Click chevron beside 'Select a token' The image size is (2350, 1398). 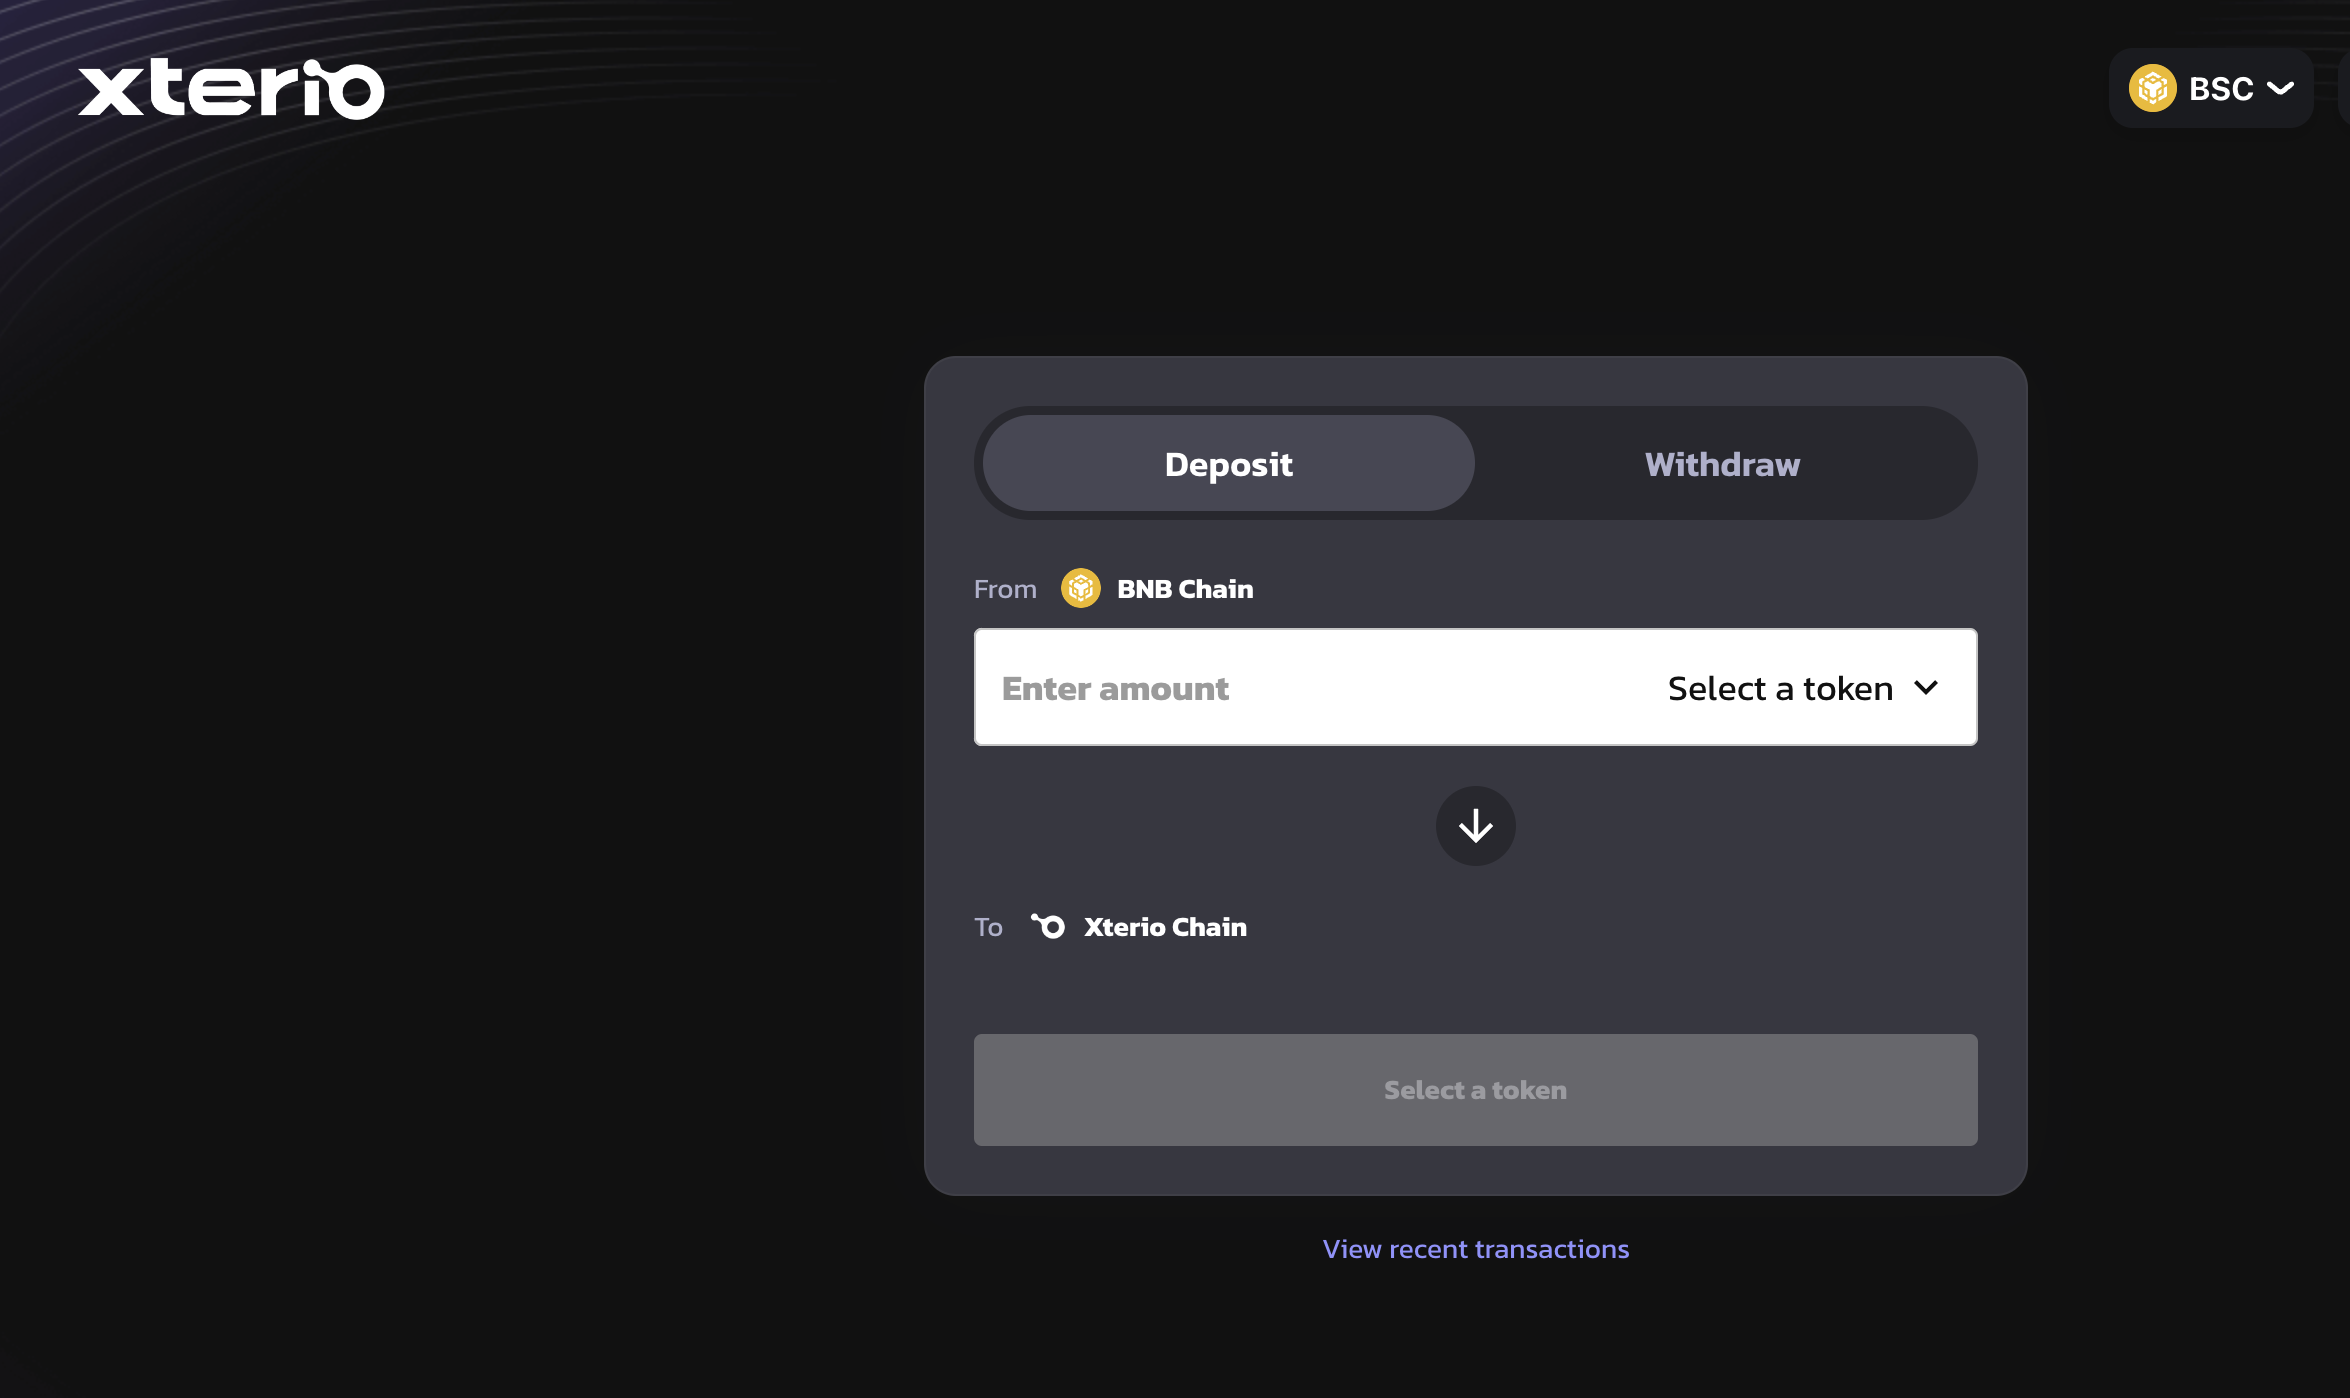1926,688
